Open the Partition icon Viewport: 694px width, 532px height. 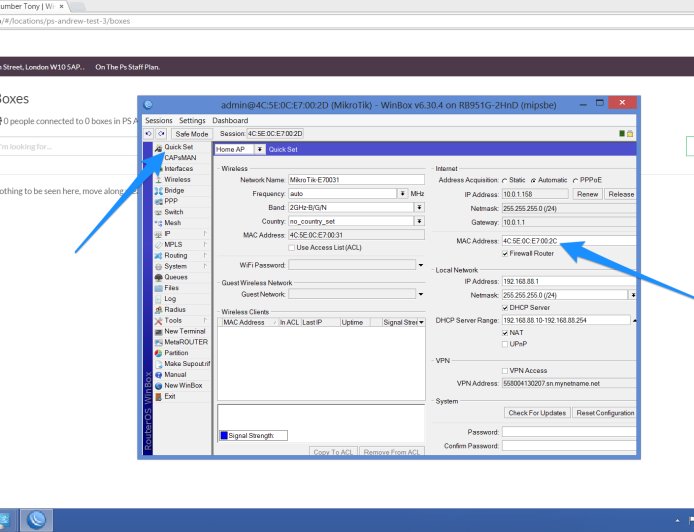(158, 353)
